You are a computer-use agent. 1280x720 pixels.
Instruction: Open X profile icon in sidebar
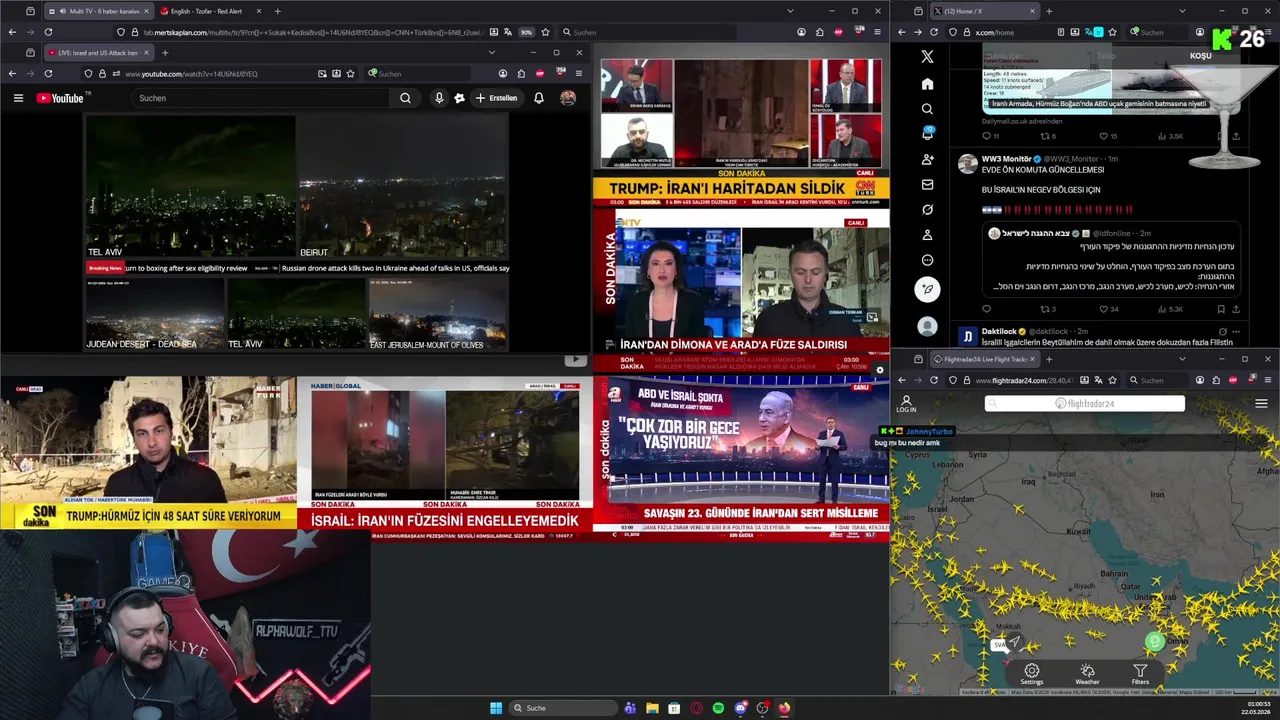(927, 235)
